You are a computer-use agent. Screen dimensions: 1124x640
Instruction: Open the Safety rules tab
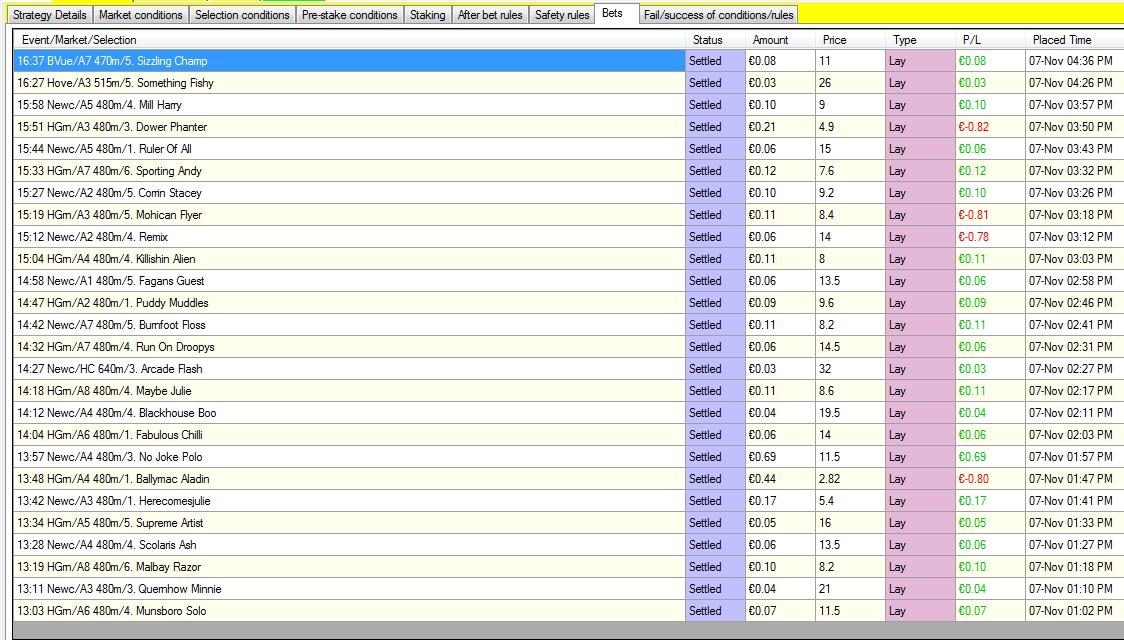click(562, 14)
